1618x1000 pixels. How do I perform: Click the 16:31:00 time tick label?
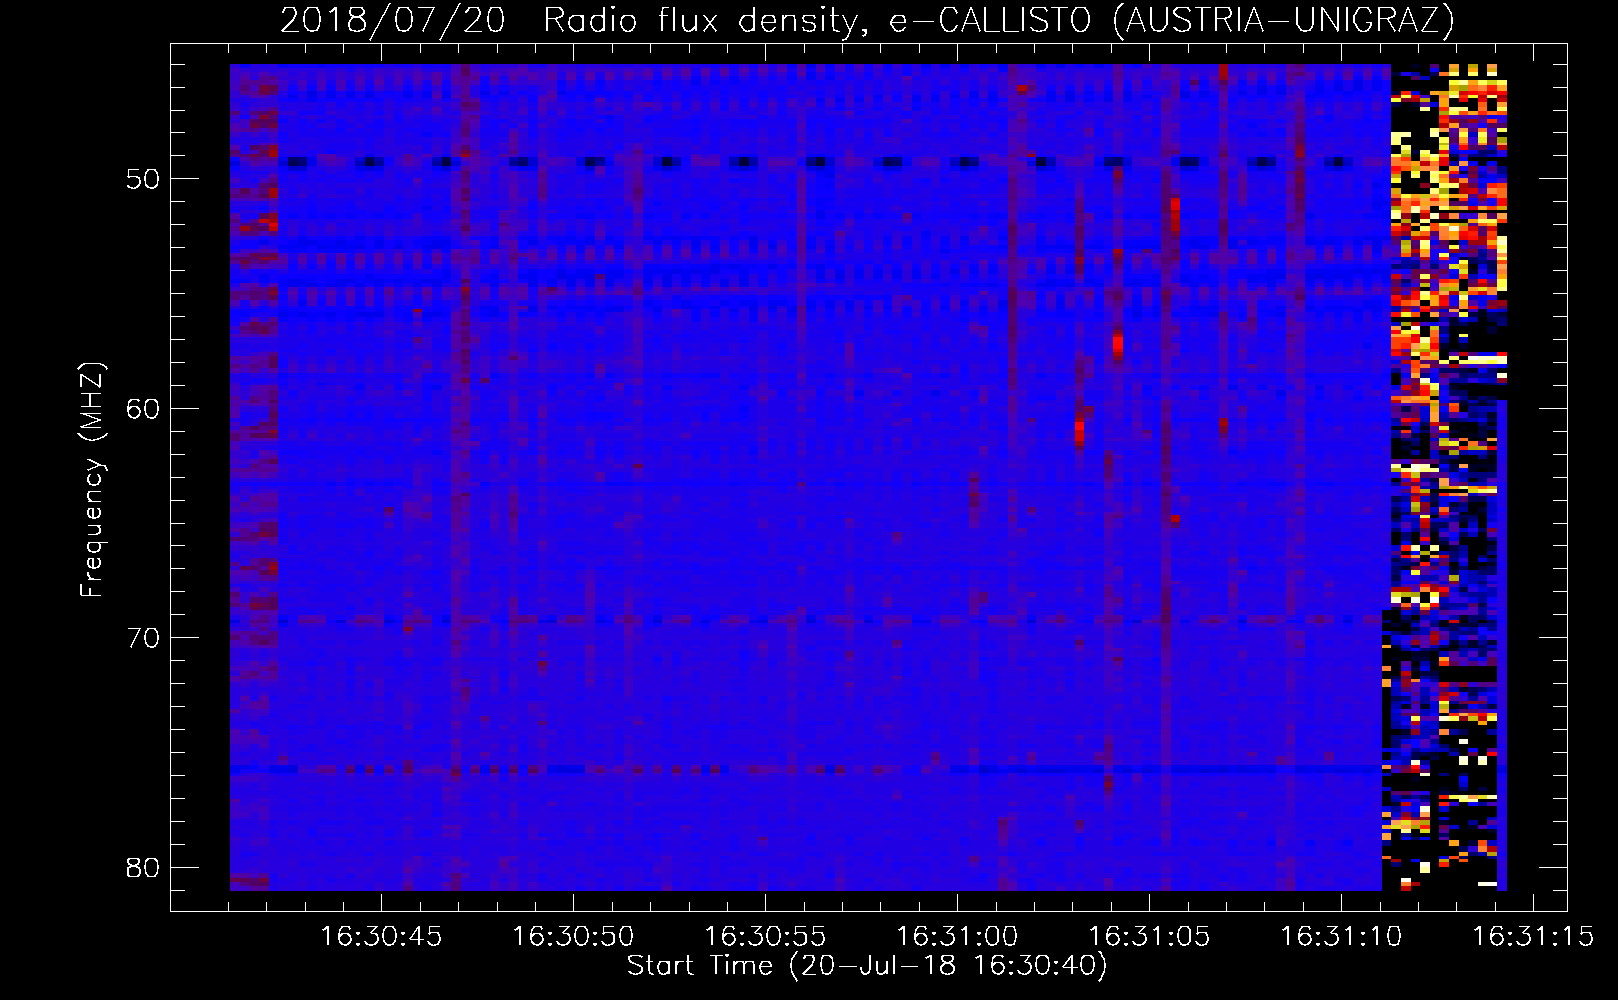[957, 937]
